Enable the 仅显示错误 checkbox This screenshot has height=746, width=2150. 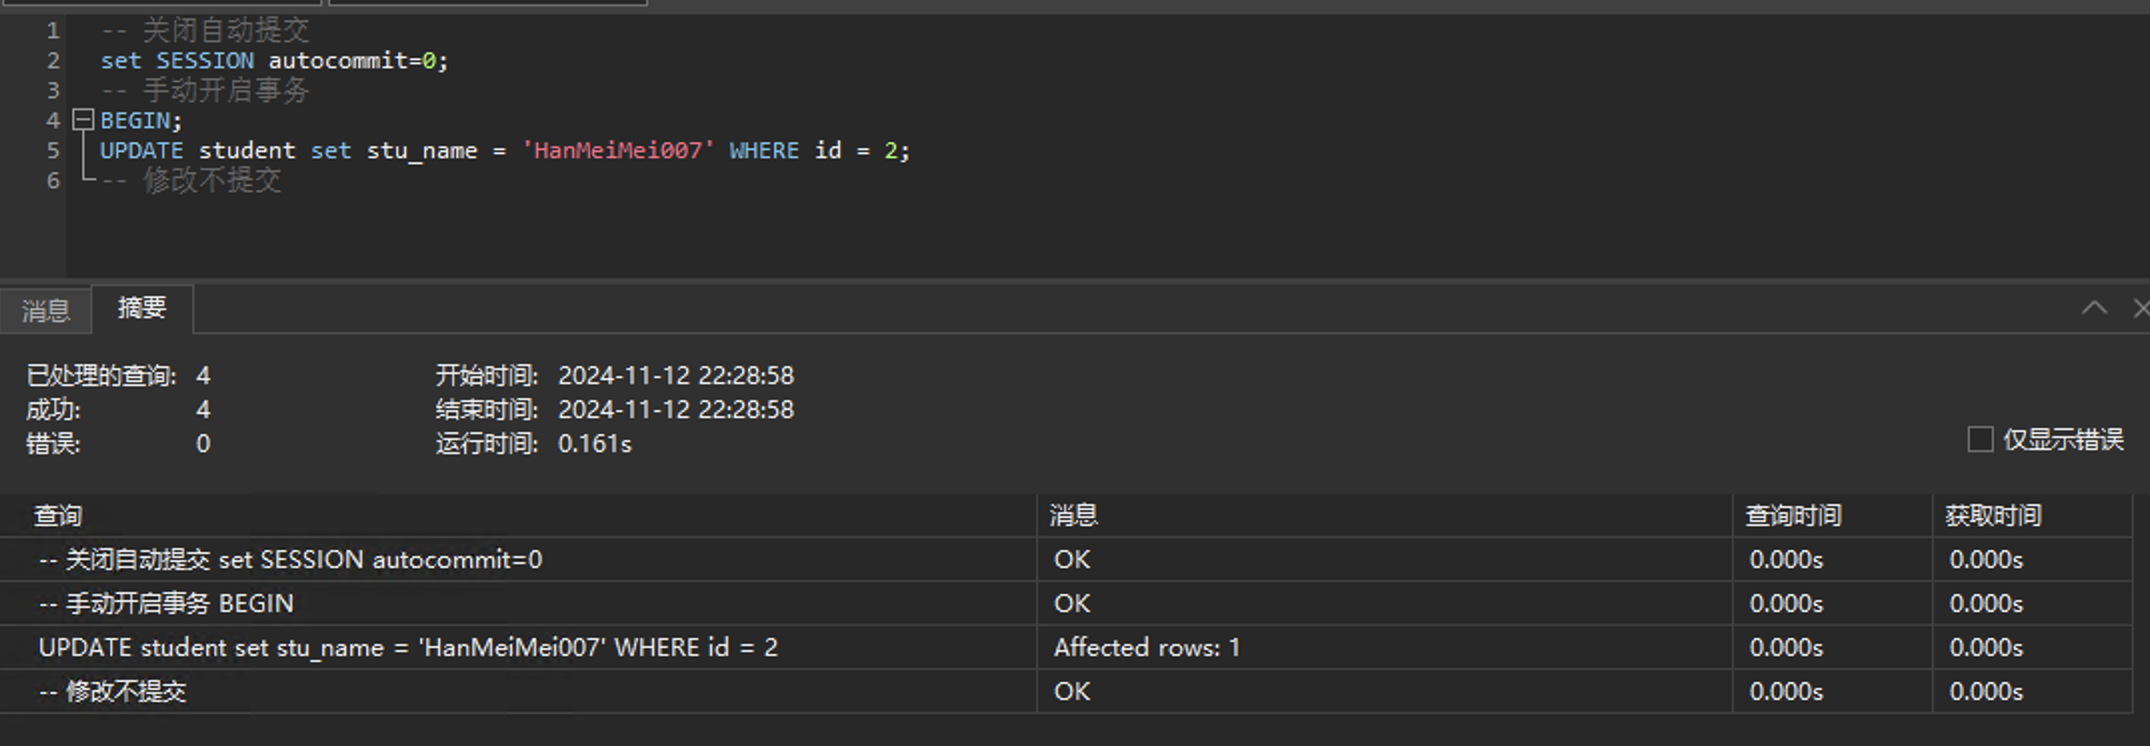(1980, 440)
